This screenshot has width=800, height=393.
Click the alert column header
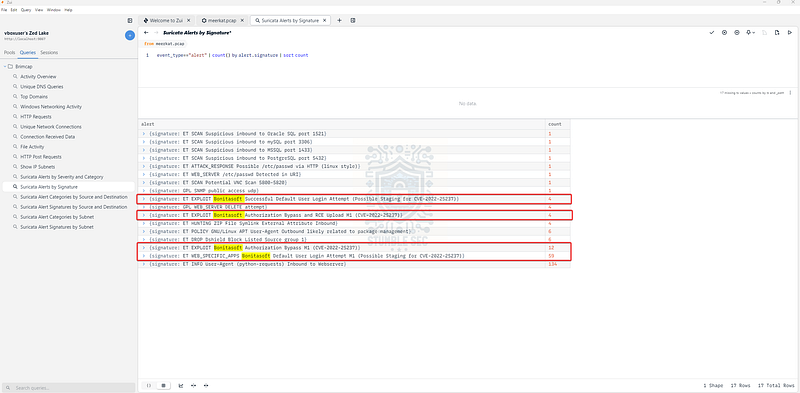click(x=341, y=125)
